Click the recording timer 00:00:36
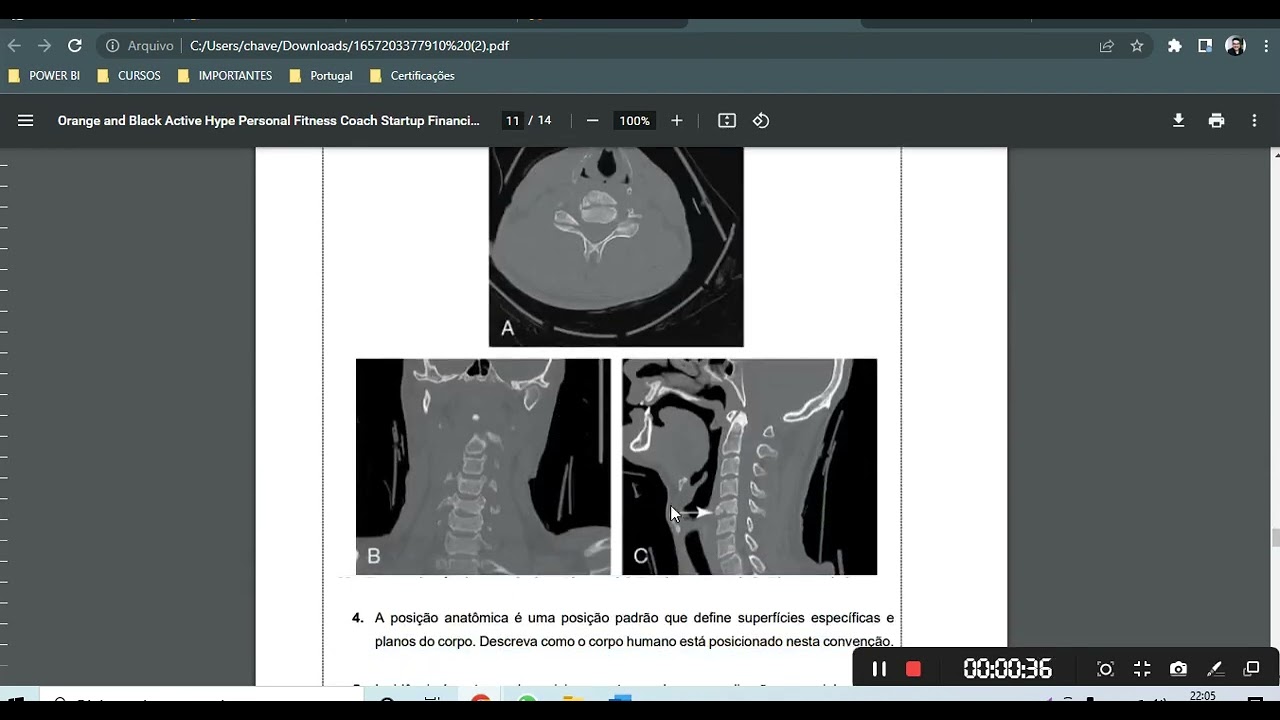 click(1007, 669)
